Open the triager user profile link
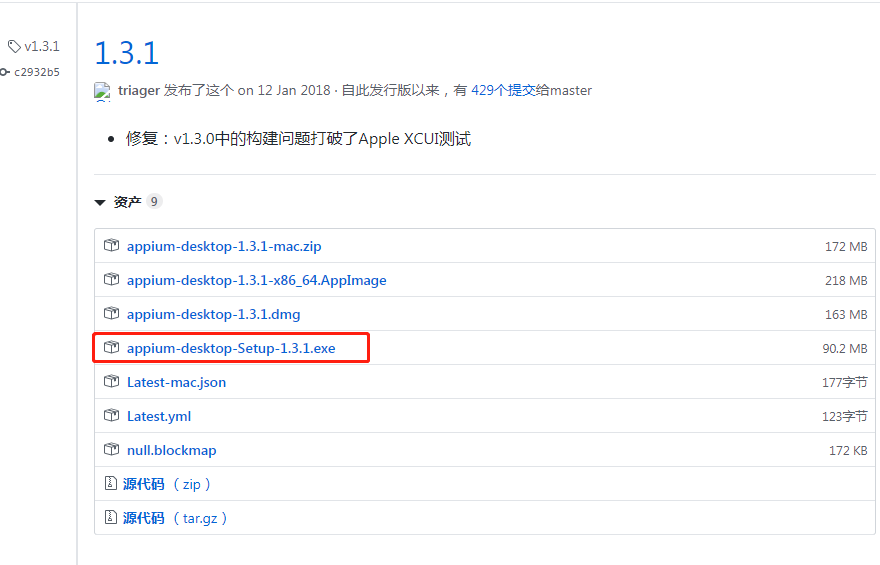The height and width of the screenshot is (565, 880). (139, 90)
